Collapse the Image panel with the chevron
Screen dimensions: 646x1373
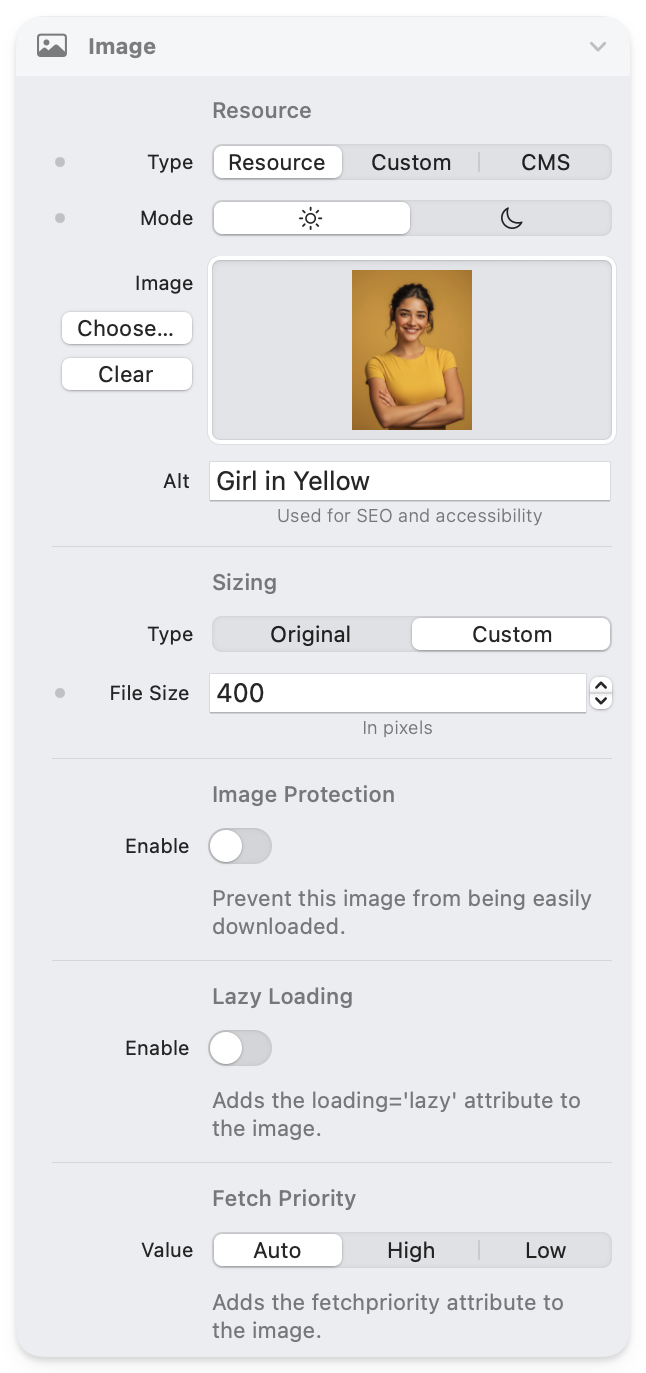click(598, 46)
